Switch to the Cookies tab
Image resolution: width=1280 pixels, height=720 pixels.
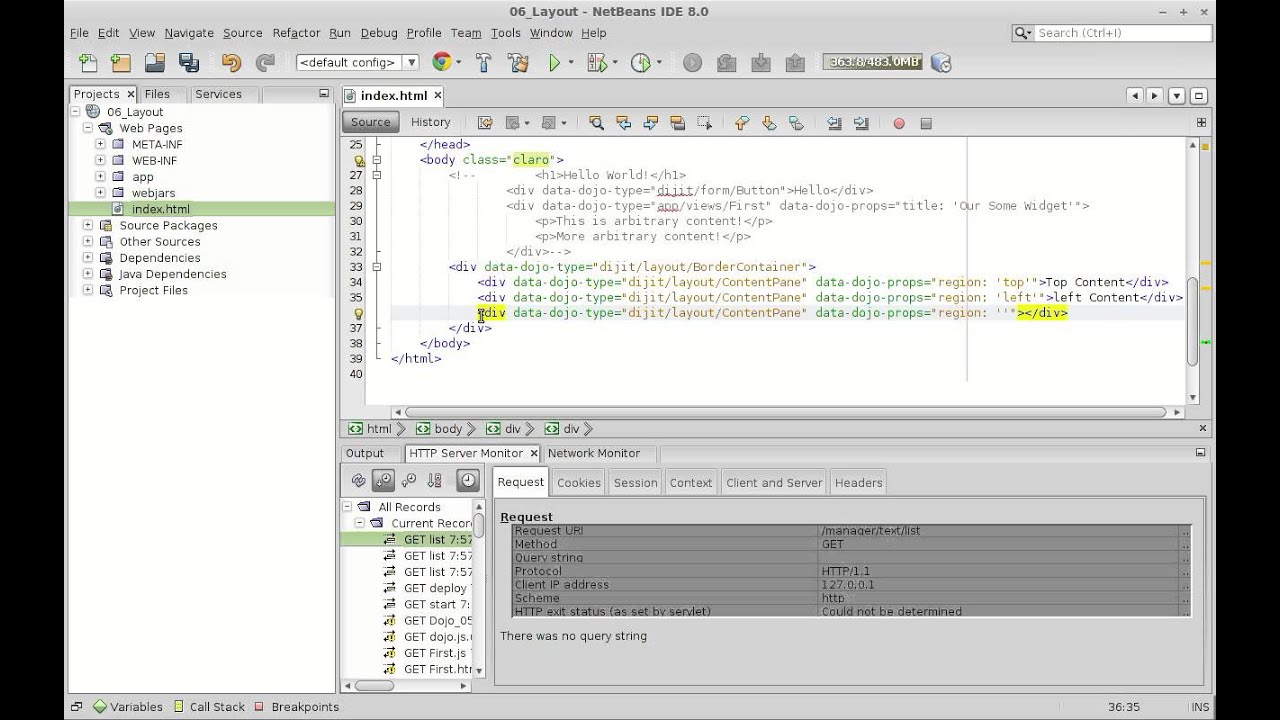pos(579,482)
